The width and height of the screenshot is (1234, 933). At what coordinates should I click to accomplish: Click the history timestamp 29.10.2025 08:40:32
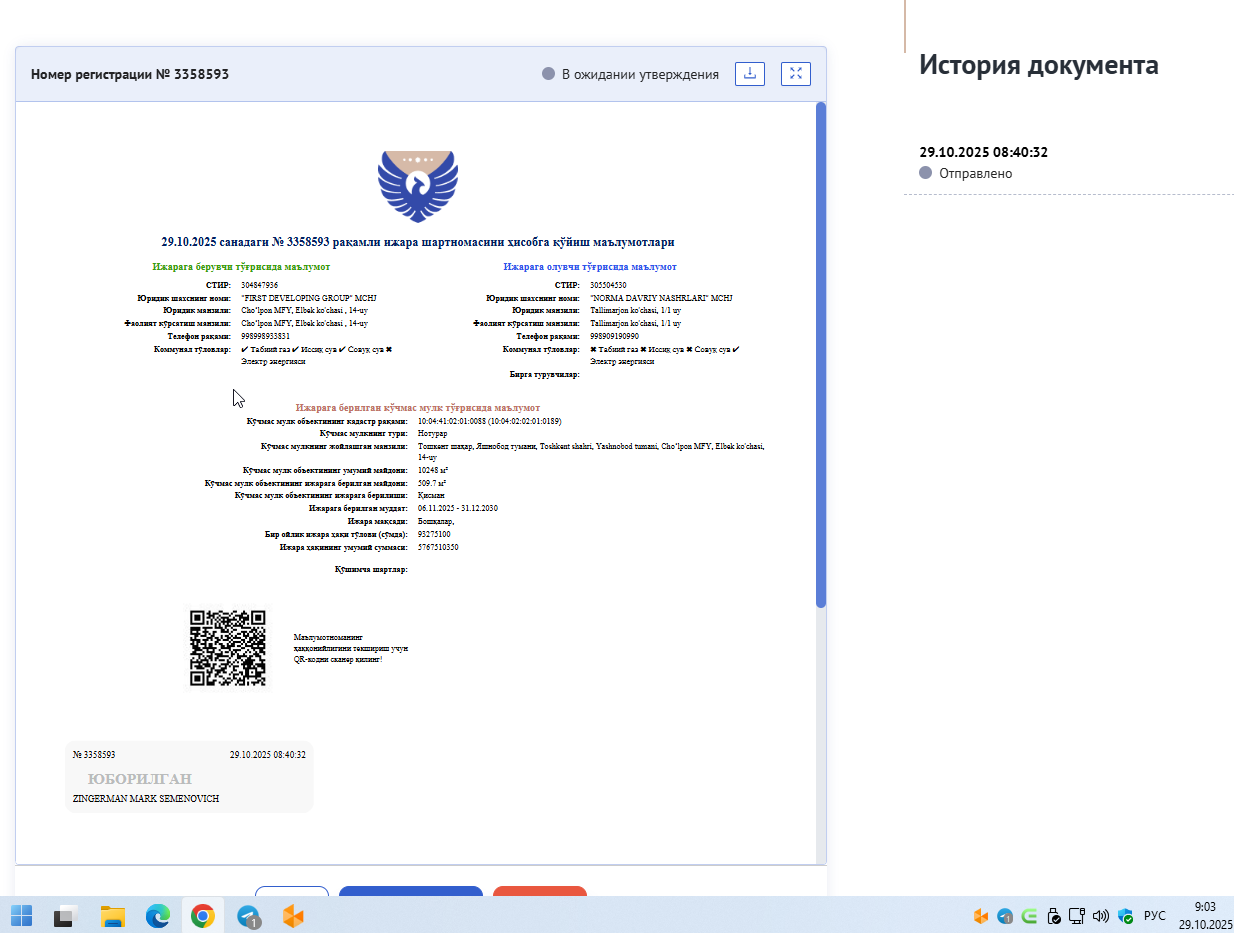click(x=984, y=152)
